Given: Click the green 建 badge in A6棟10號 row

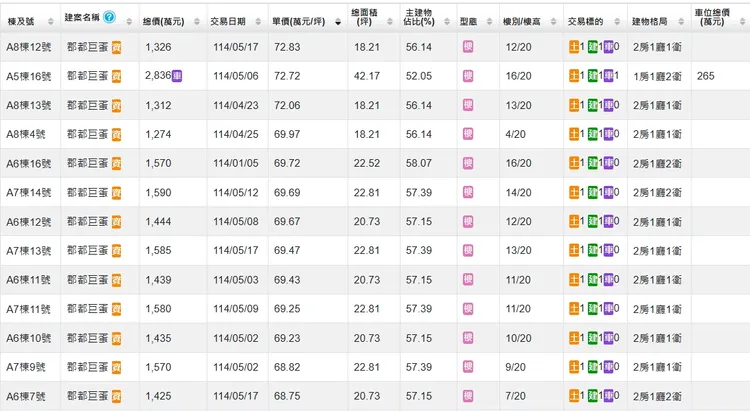Looking at the screenshot, I should [593, 338].
